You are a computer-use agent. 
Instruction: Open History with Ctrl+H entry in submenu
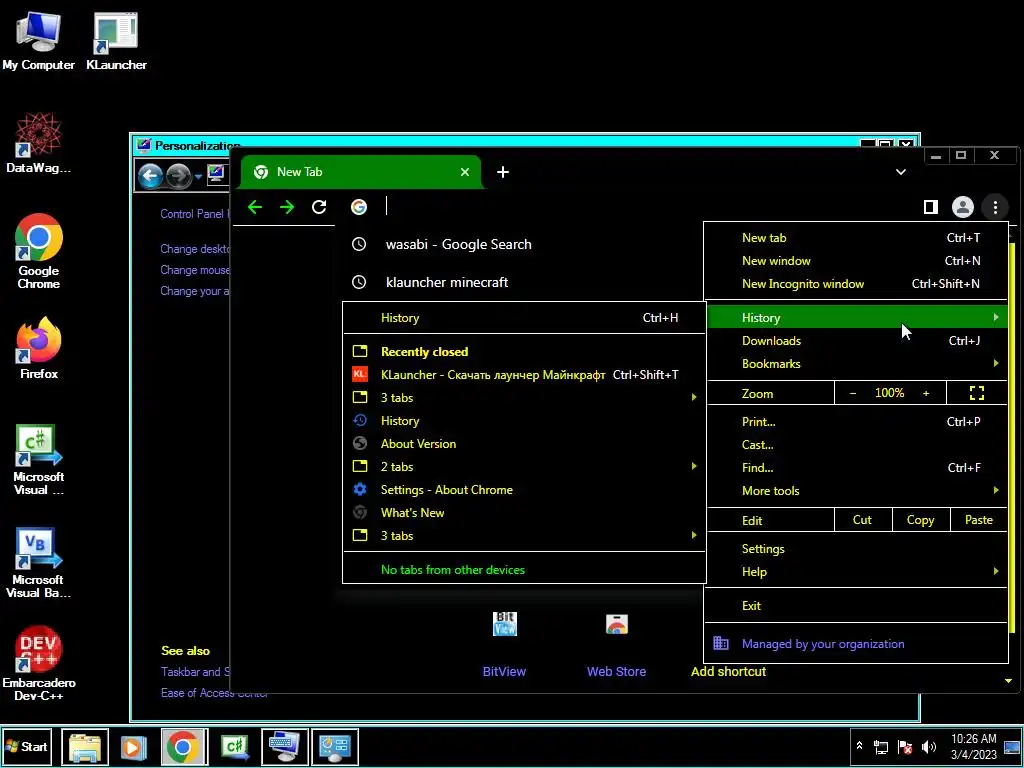(x=524, y=318)
